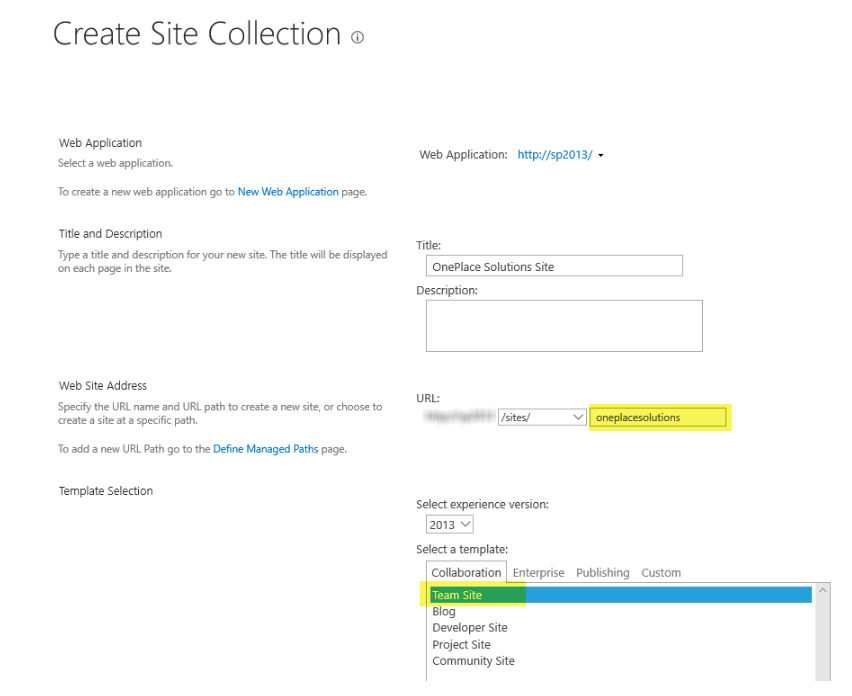Screen dimensions: 852x696
Task: Focus the Description text box
Action: pos(564,326)
